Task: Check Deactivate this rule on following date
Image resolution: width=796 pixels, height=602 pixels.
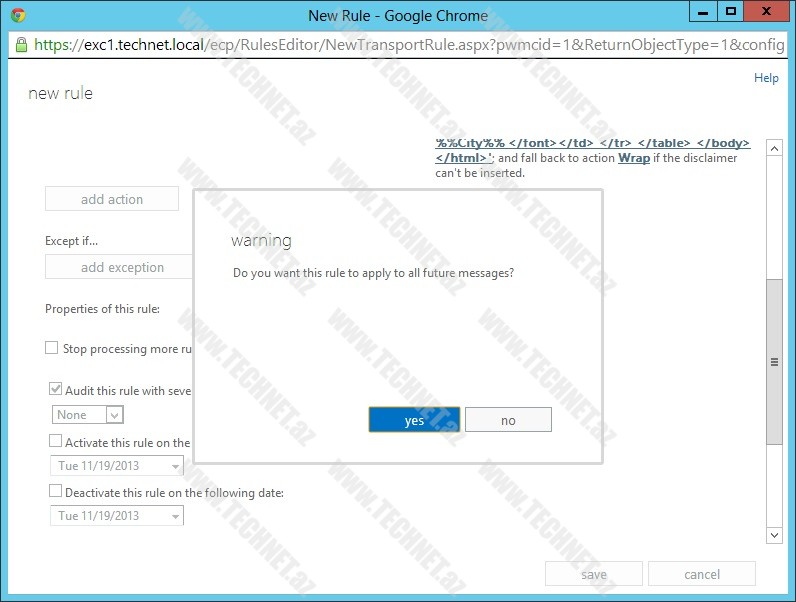Action: tap(56, 492)
